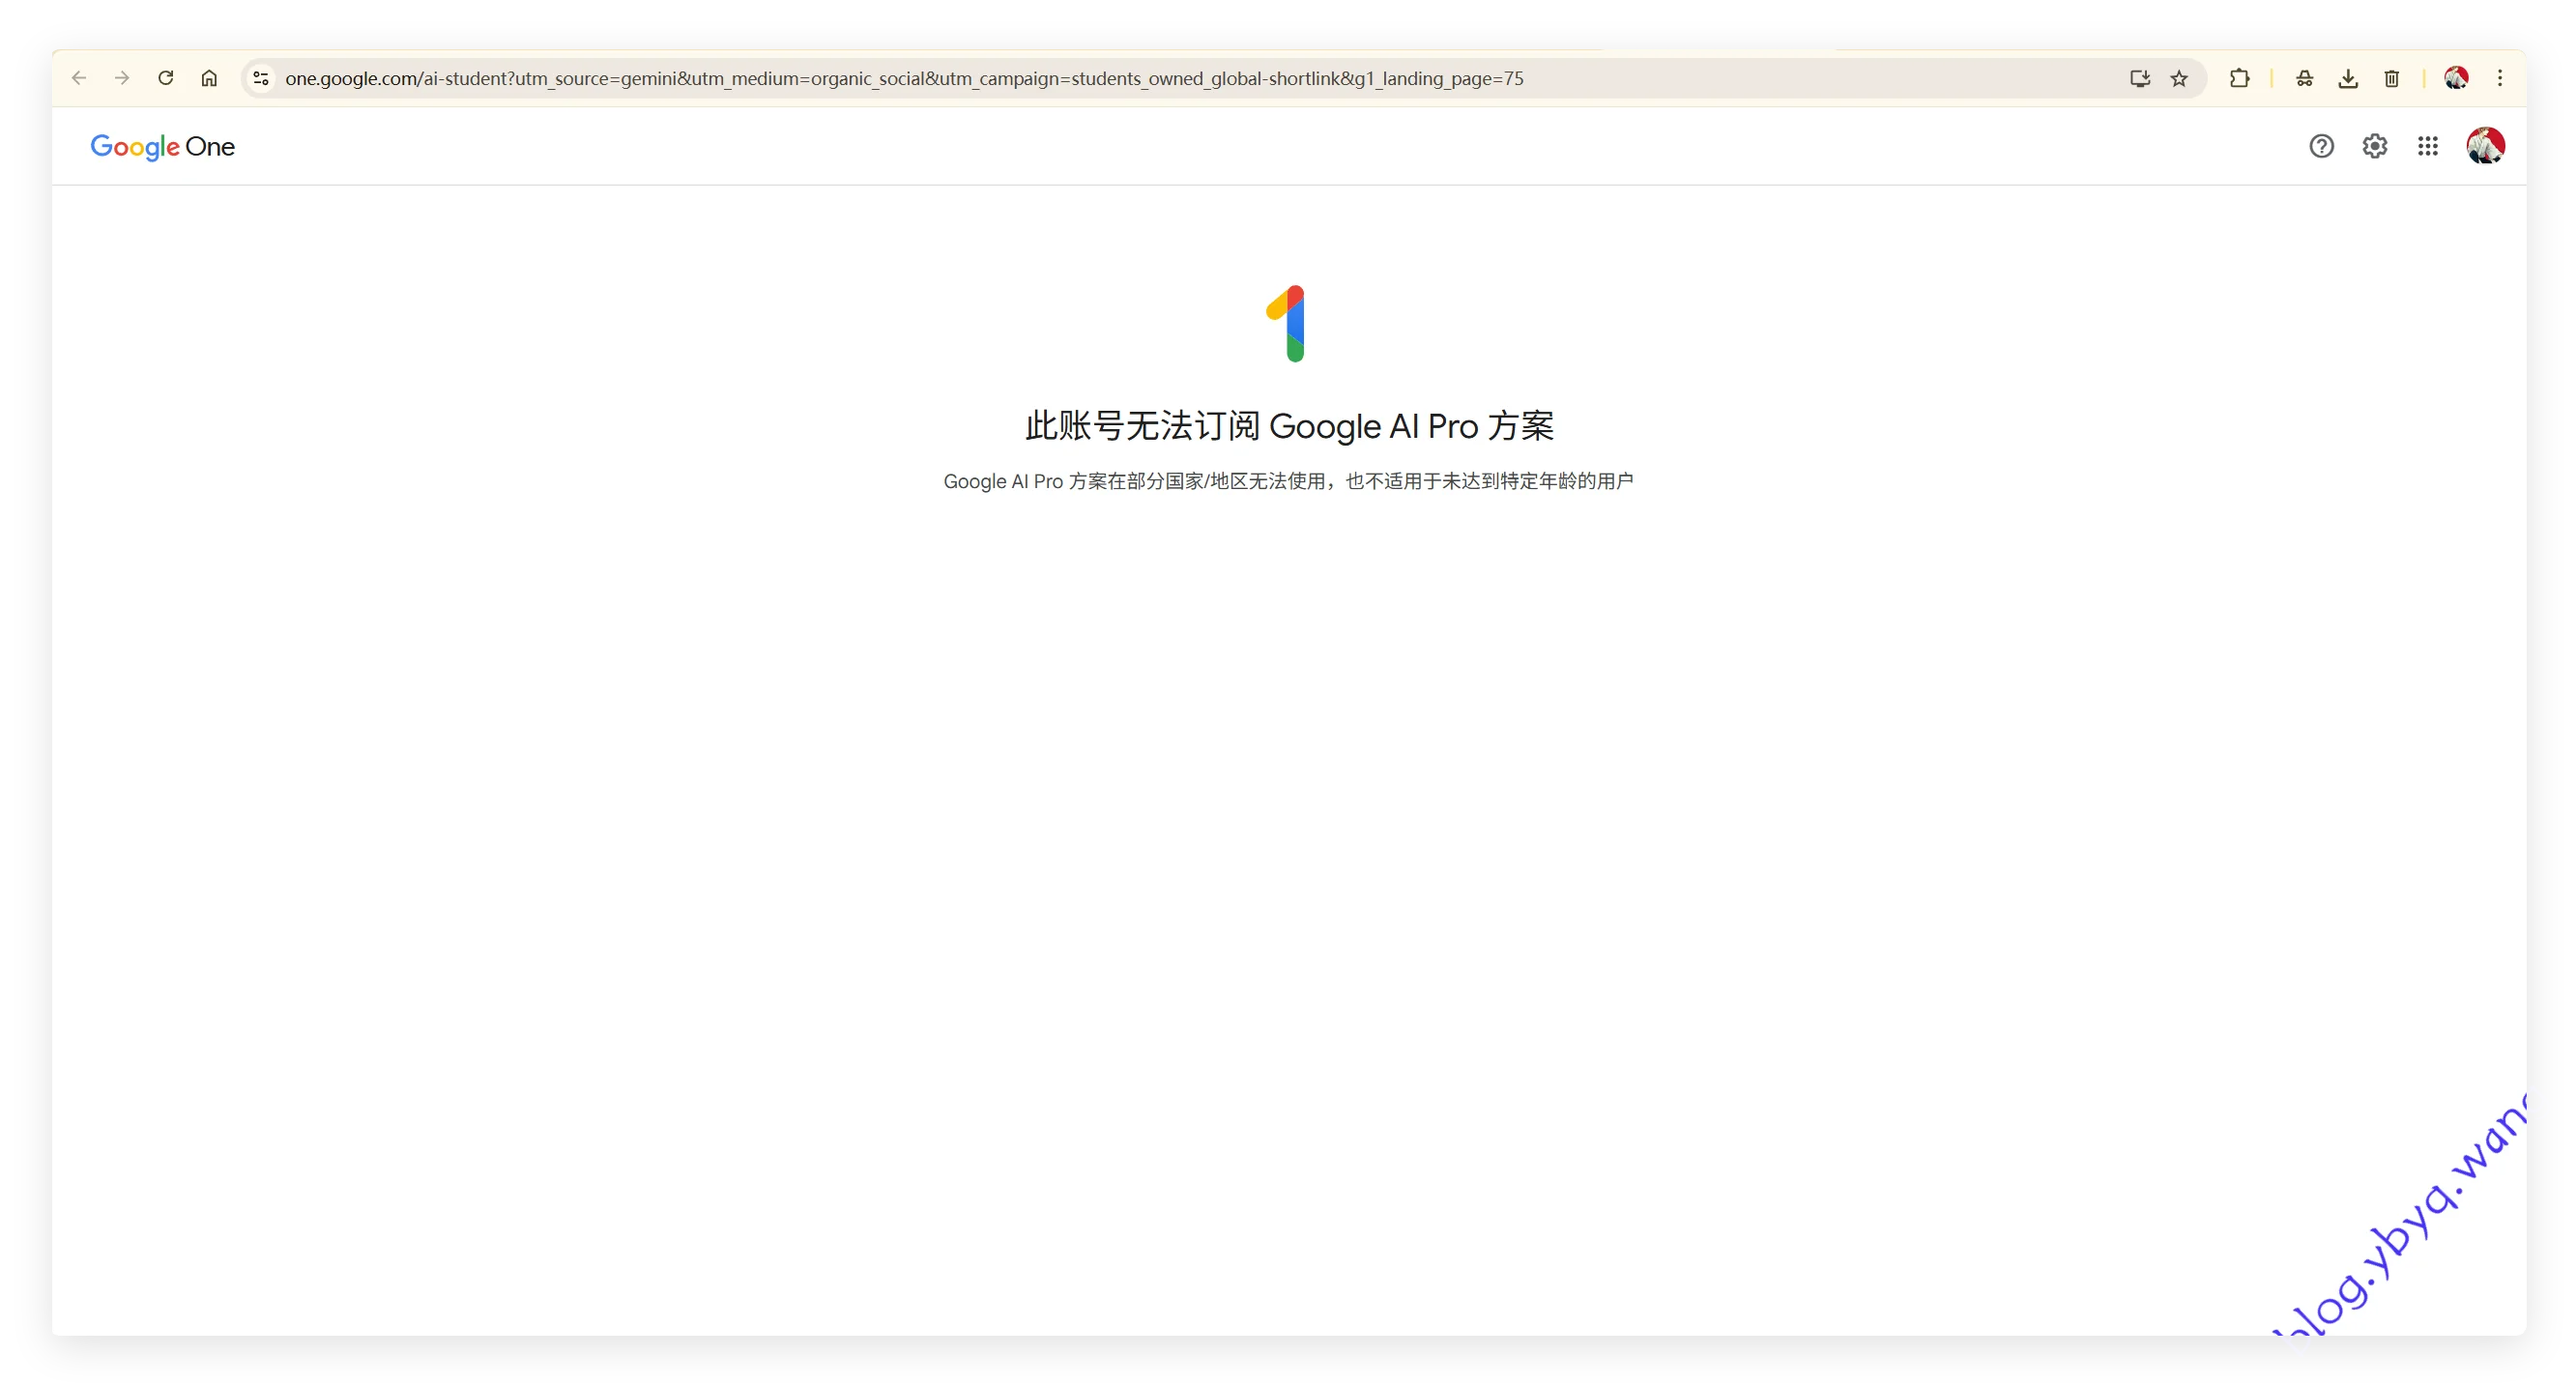The image size is (2576, 1385).
Task: Bookmark this page with the star icon
Action: [2180, 78]
